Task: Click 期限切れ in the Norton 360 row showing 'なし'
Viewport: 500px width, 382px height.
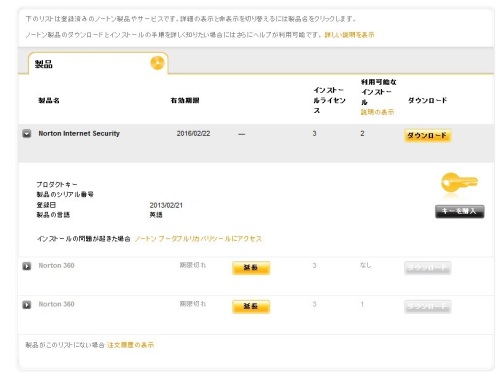Action: point(193,265)
